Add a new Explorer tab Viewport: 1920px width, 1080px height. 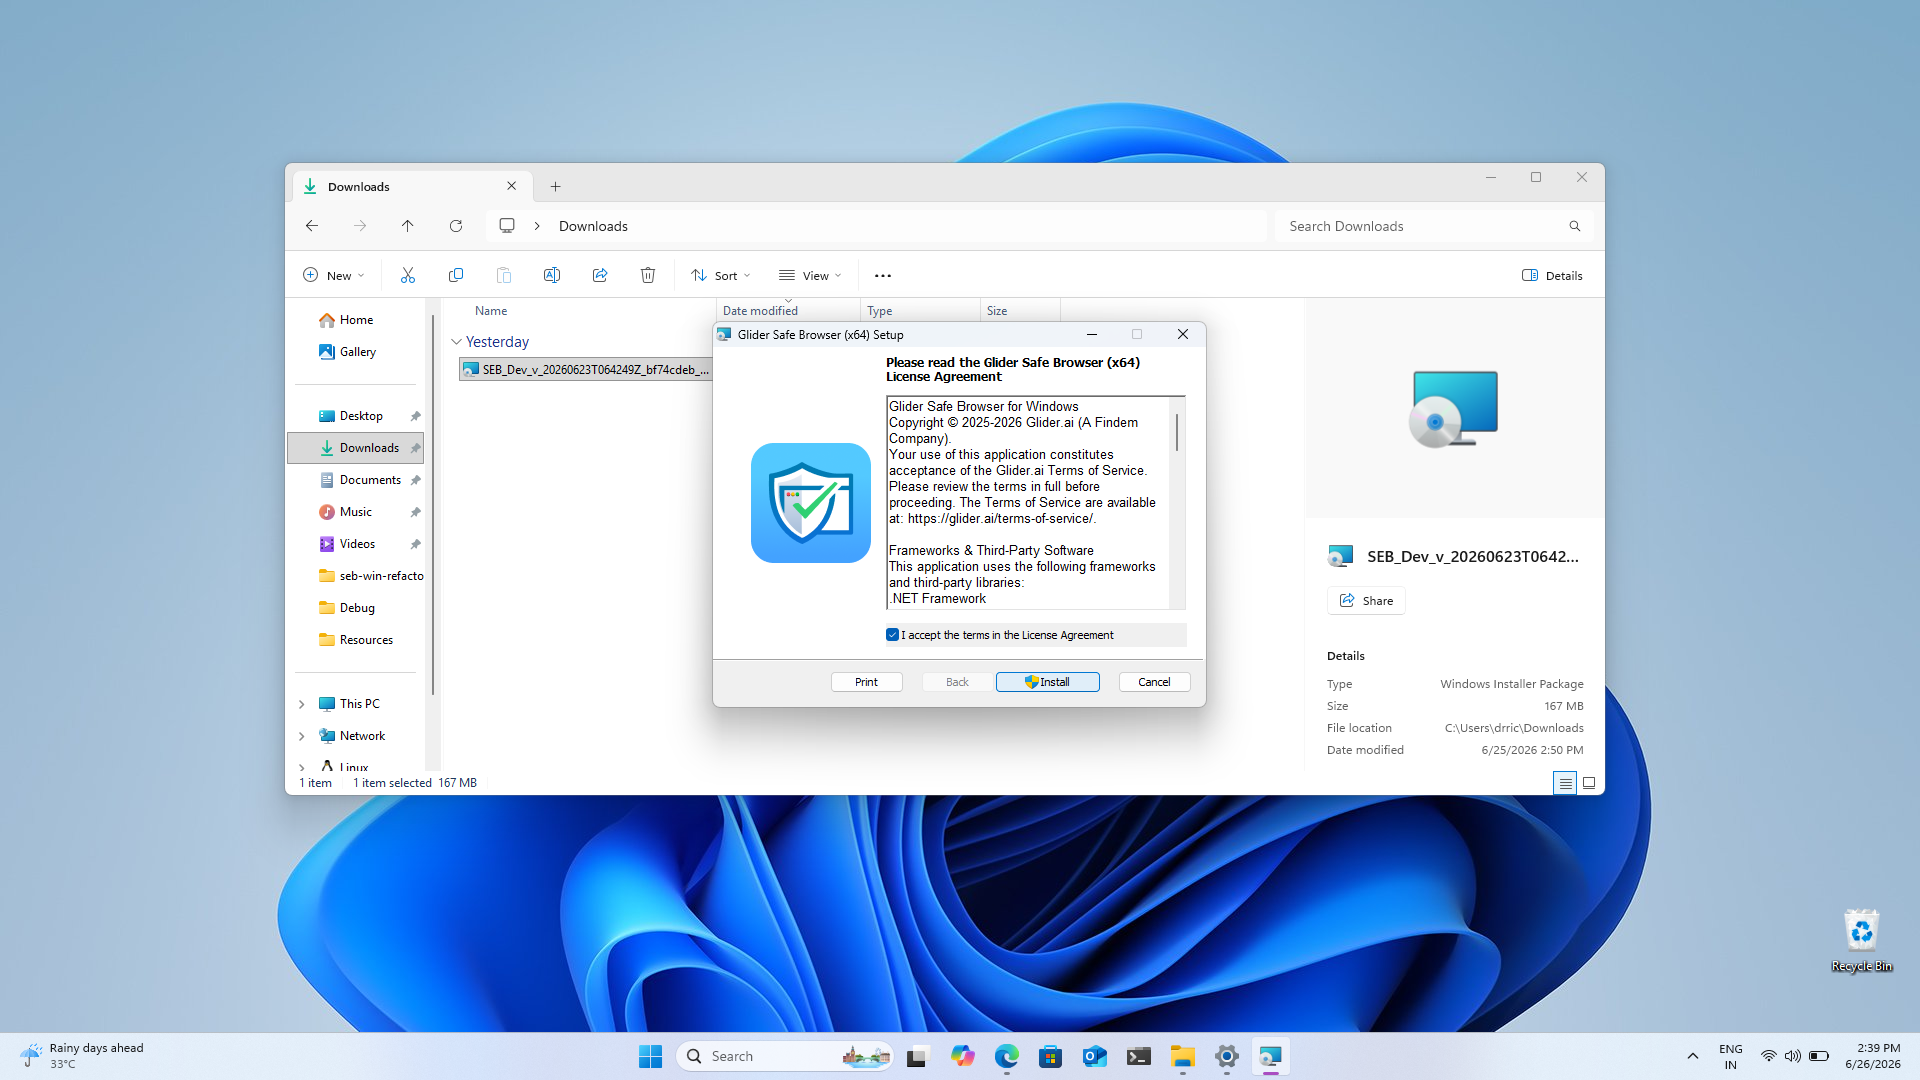(x=556, y=186)
